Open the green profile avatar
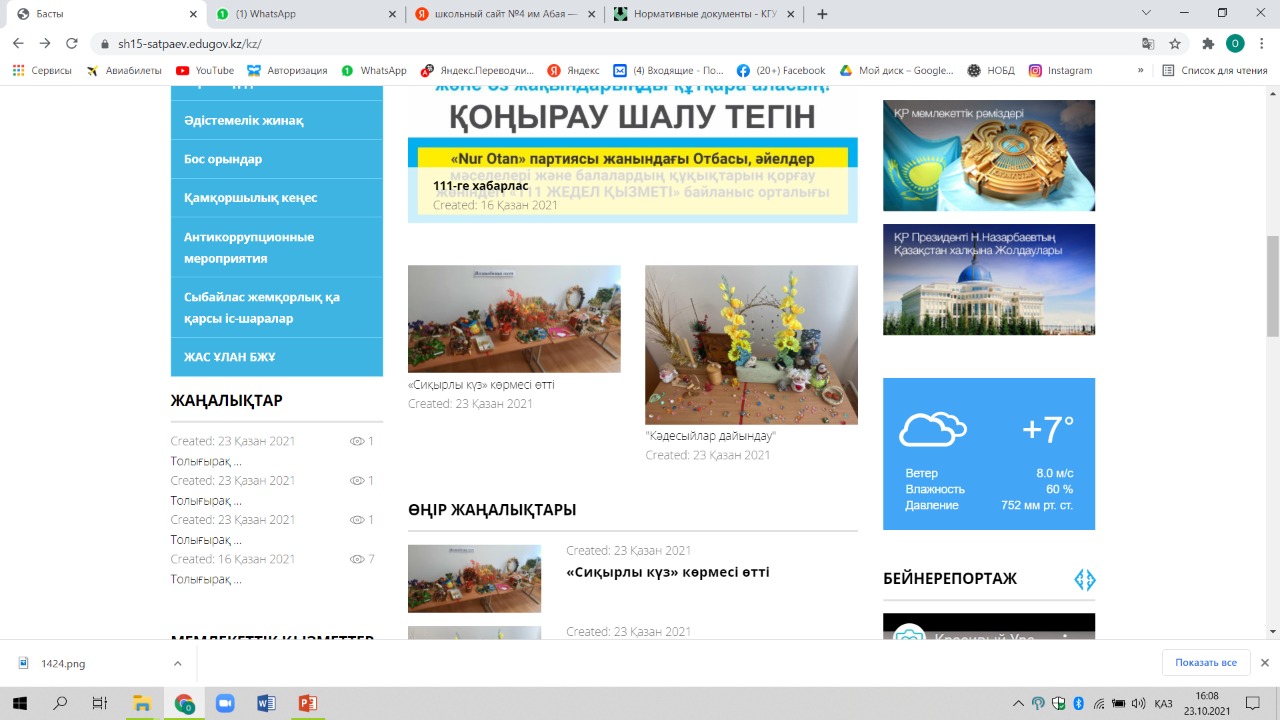The image size is (1280, 720). [x=1235, y=44]
